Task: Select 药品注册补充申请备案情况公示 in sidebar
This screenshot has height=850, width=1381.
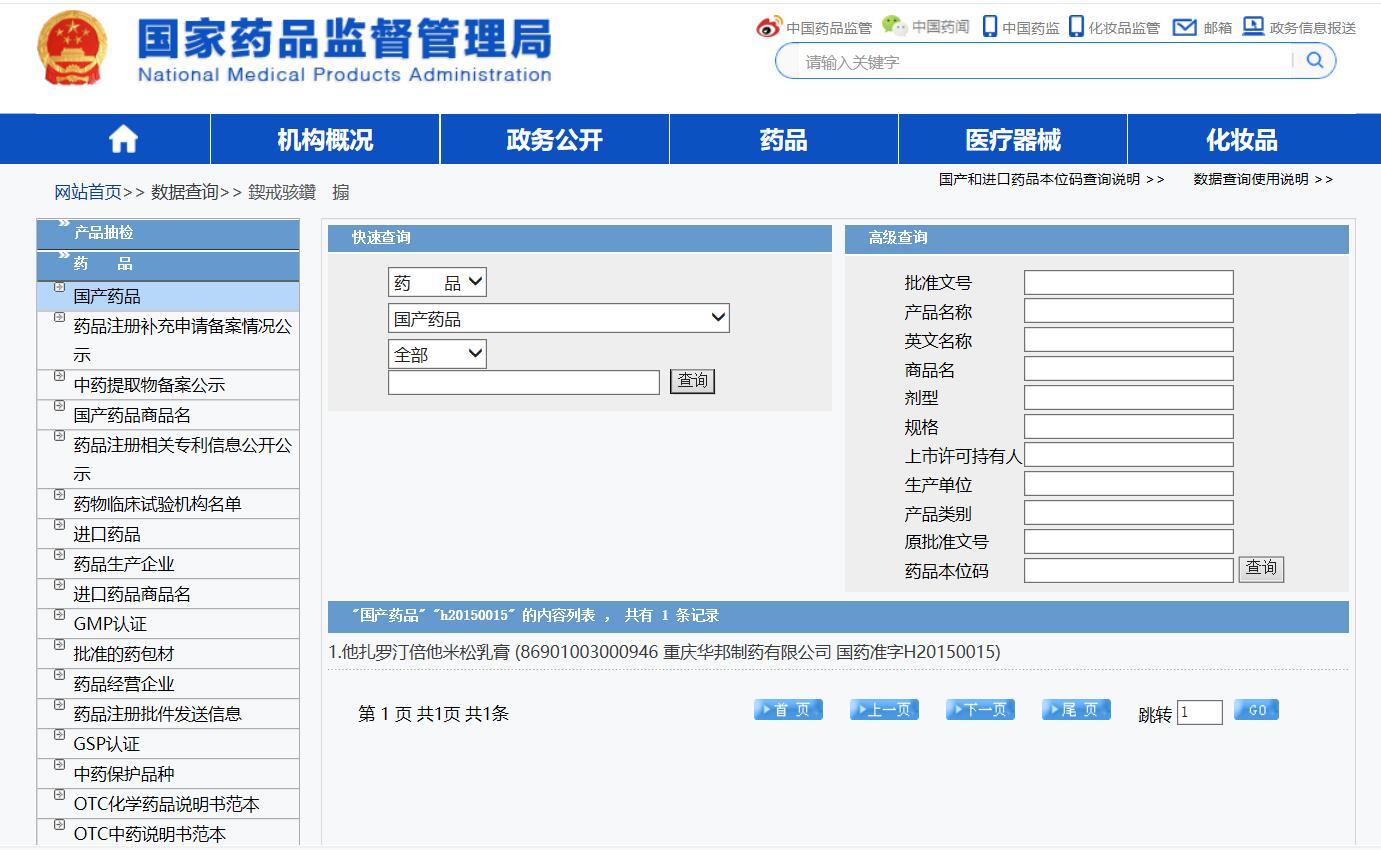Action: pyautogui.click(x=183, y=340)
